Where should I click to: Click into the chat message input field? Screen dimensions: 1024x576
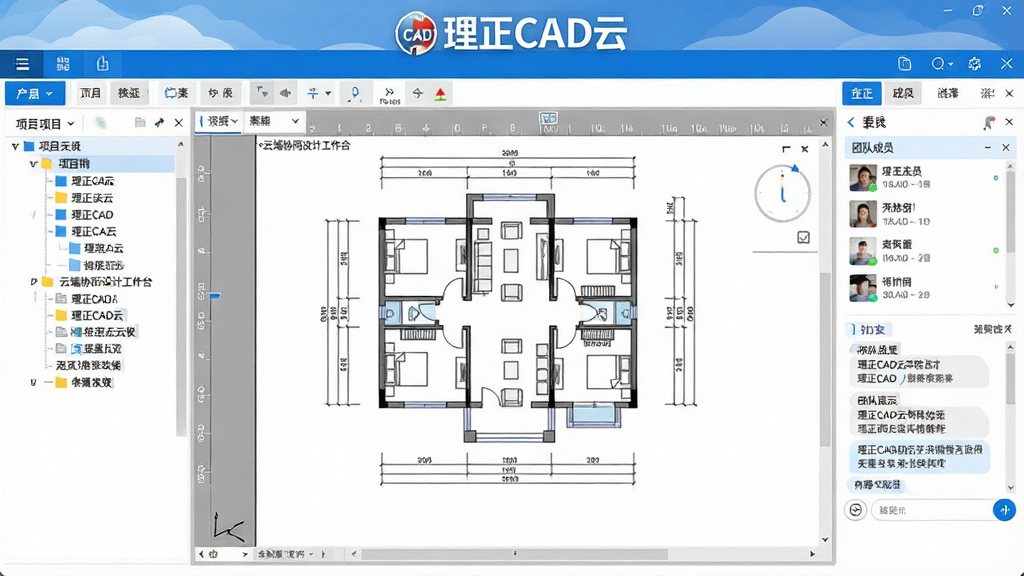(932, 510)
